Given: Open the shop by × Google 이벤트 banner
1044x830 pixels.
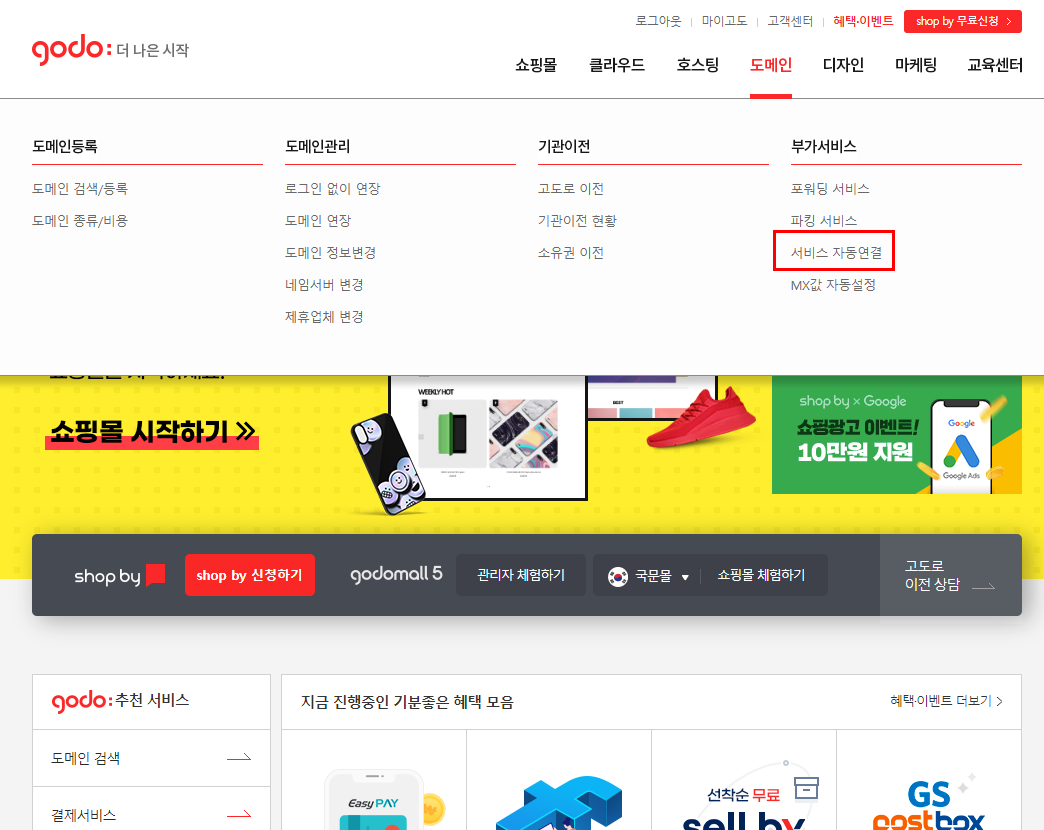Looking at the screenshot, I should [x=896, y=435].
